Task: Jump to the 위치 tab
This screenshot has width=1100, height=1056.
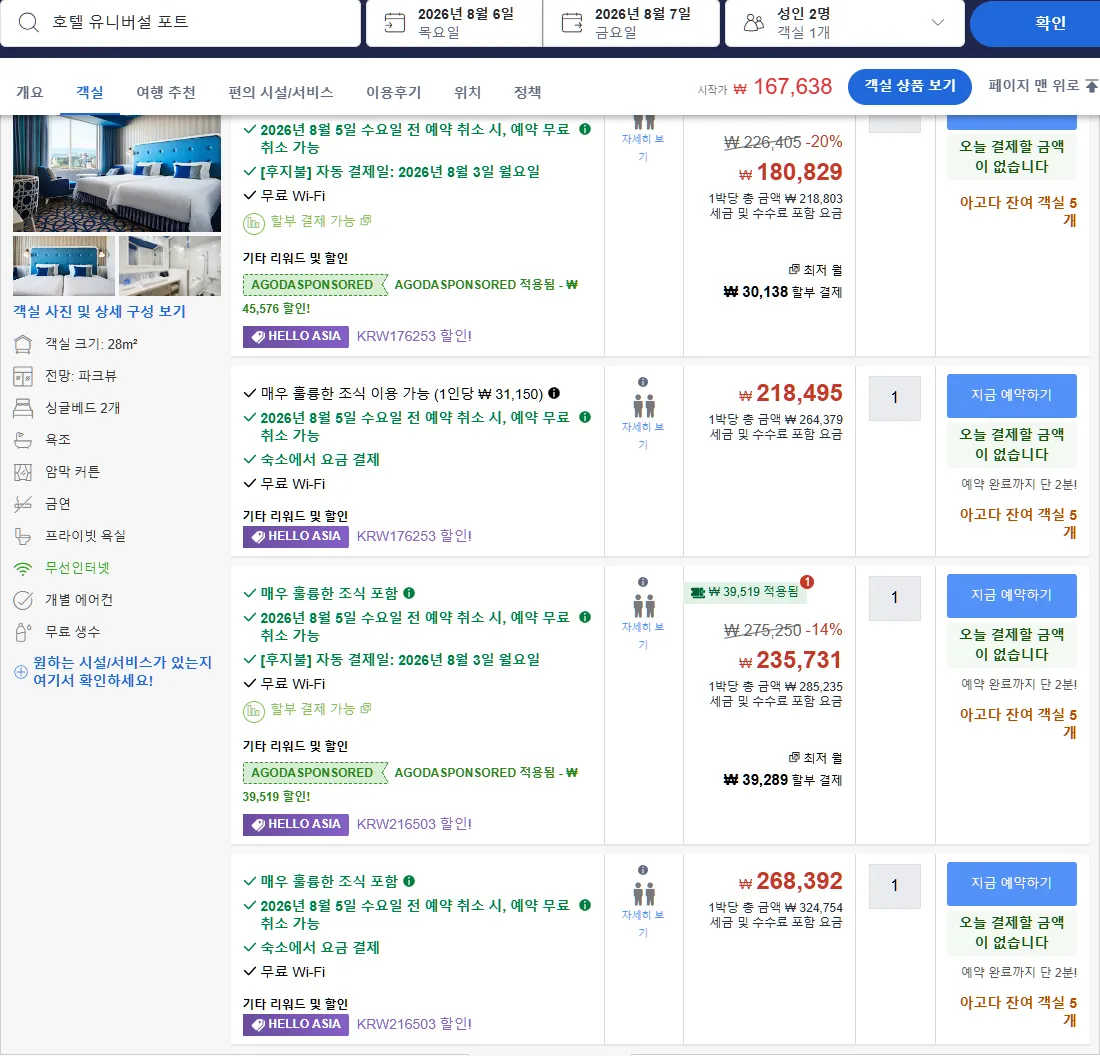Action: click(467, 92)
